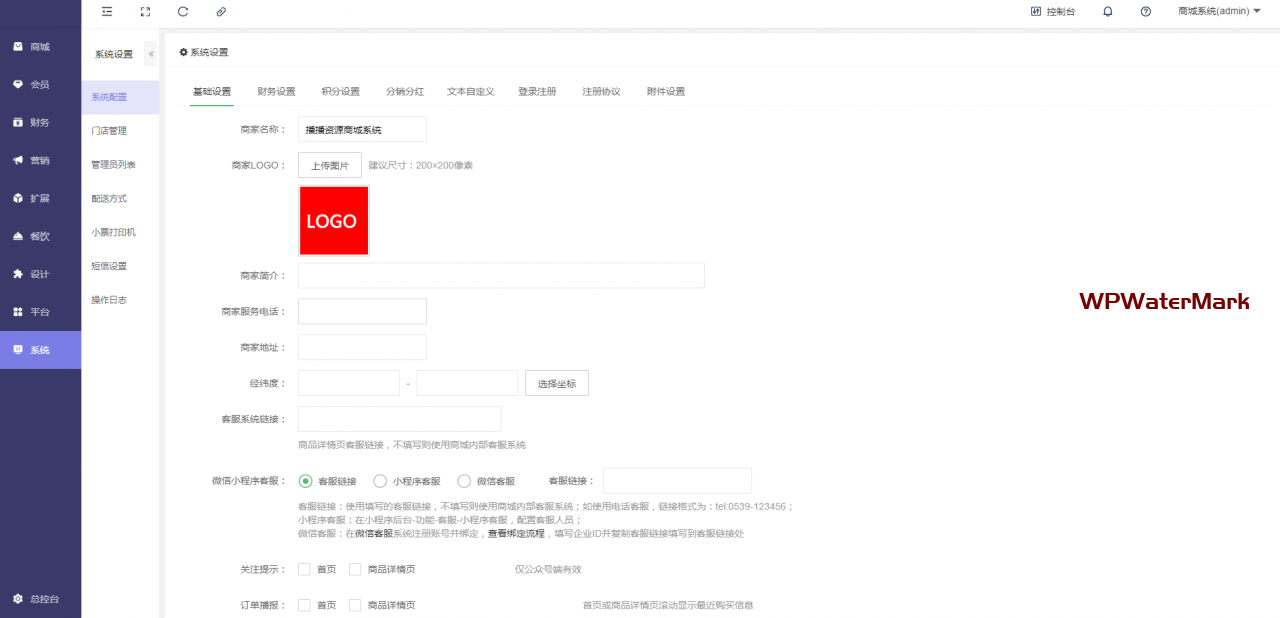Click the link icon in top bar
The width and height of the screenshot is (1280, 618).
coord(221,12)
